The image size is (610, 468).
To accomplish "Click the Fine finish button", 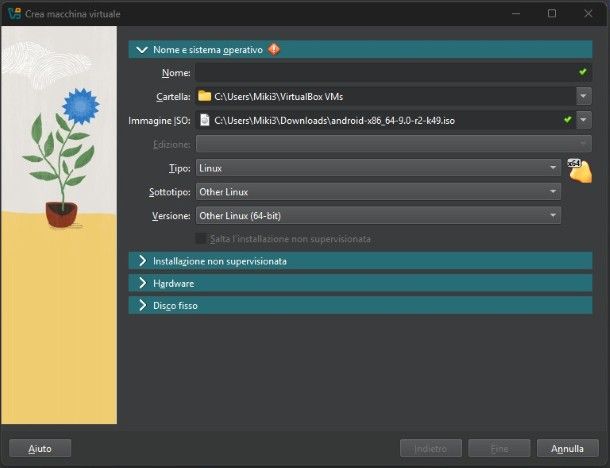I will click(499, 449).
